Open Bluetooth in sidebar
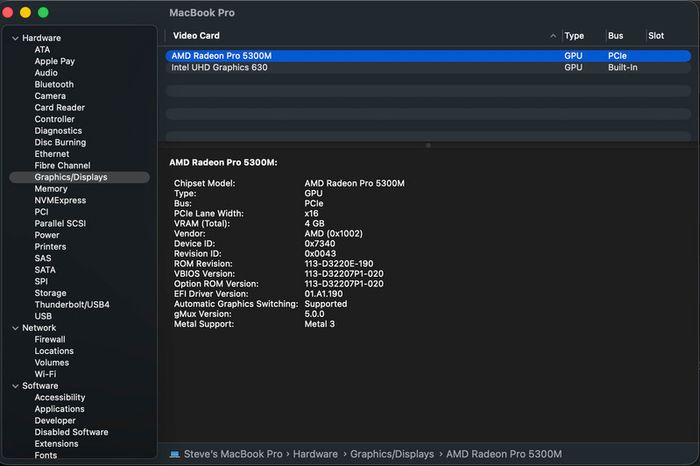The width and height of the screenshot is (700, 466). [54, 84]
